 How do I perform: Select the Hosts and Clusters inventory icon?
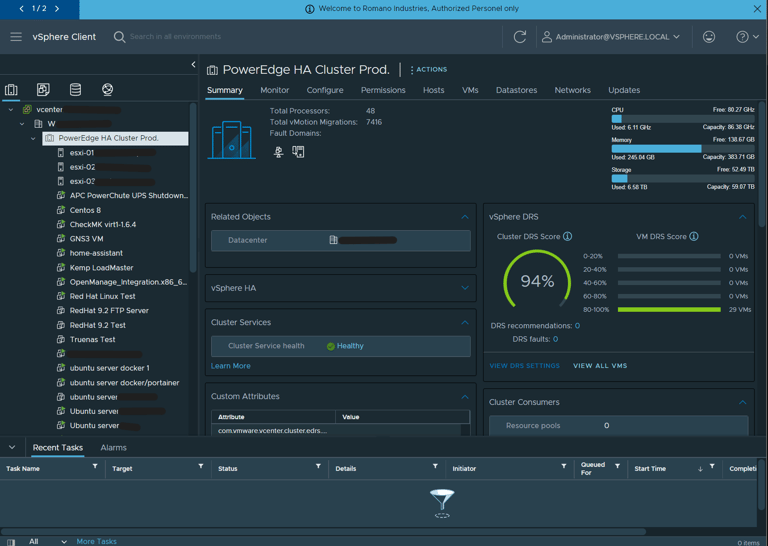(x=11, y=90)
